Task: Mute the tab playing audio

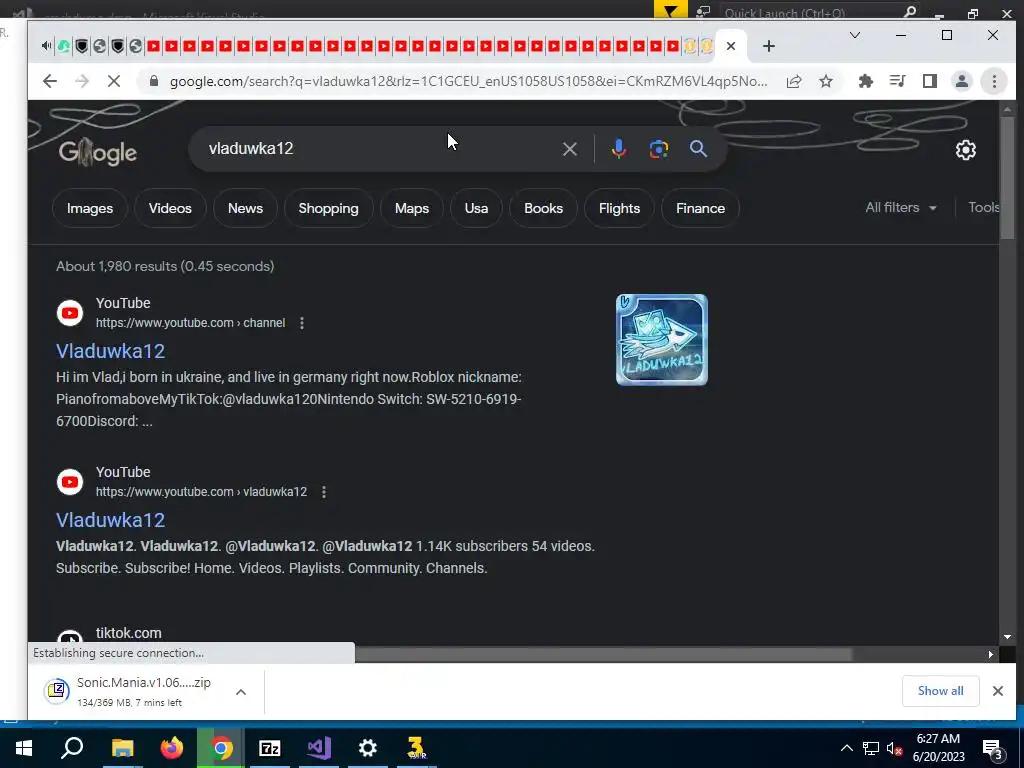Action: pos(46,46)
